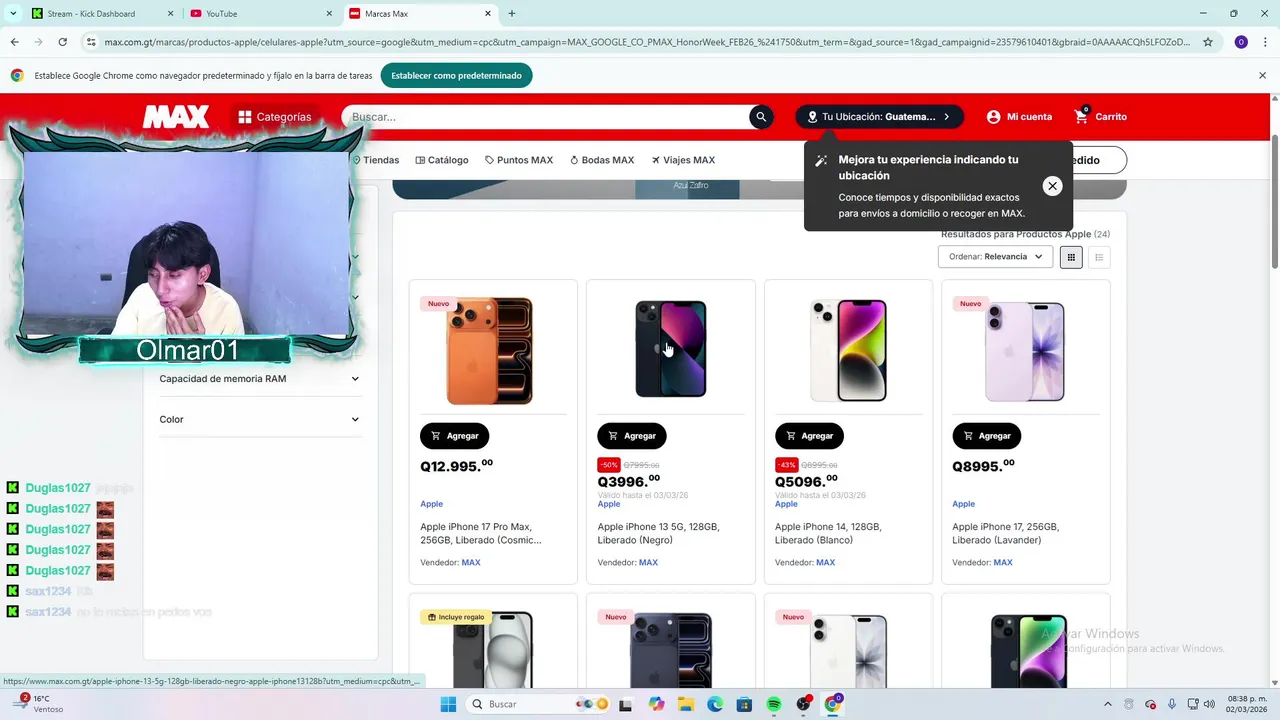Click the Establecer como predeterminado button
Image resolution: width=1280 pixels, height=720 pixels.
coord(456,75)
